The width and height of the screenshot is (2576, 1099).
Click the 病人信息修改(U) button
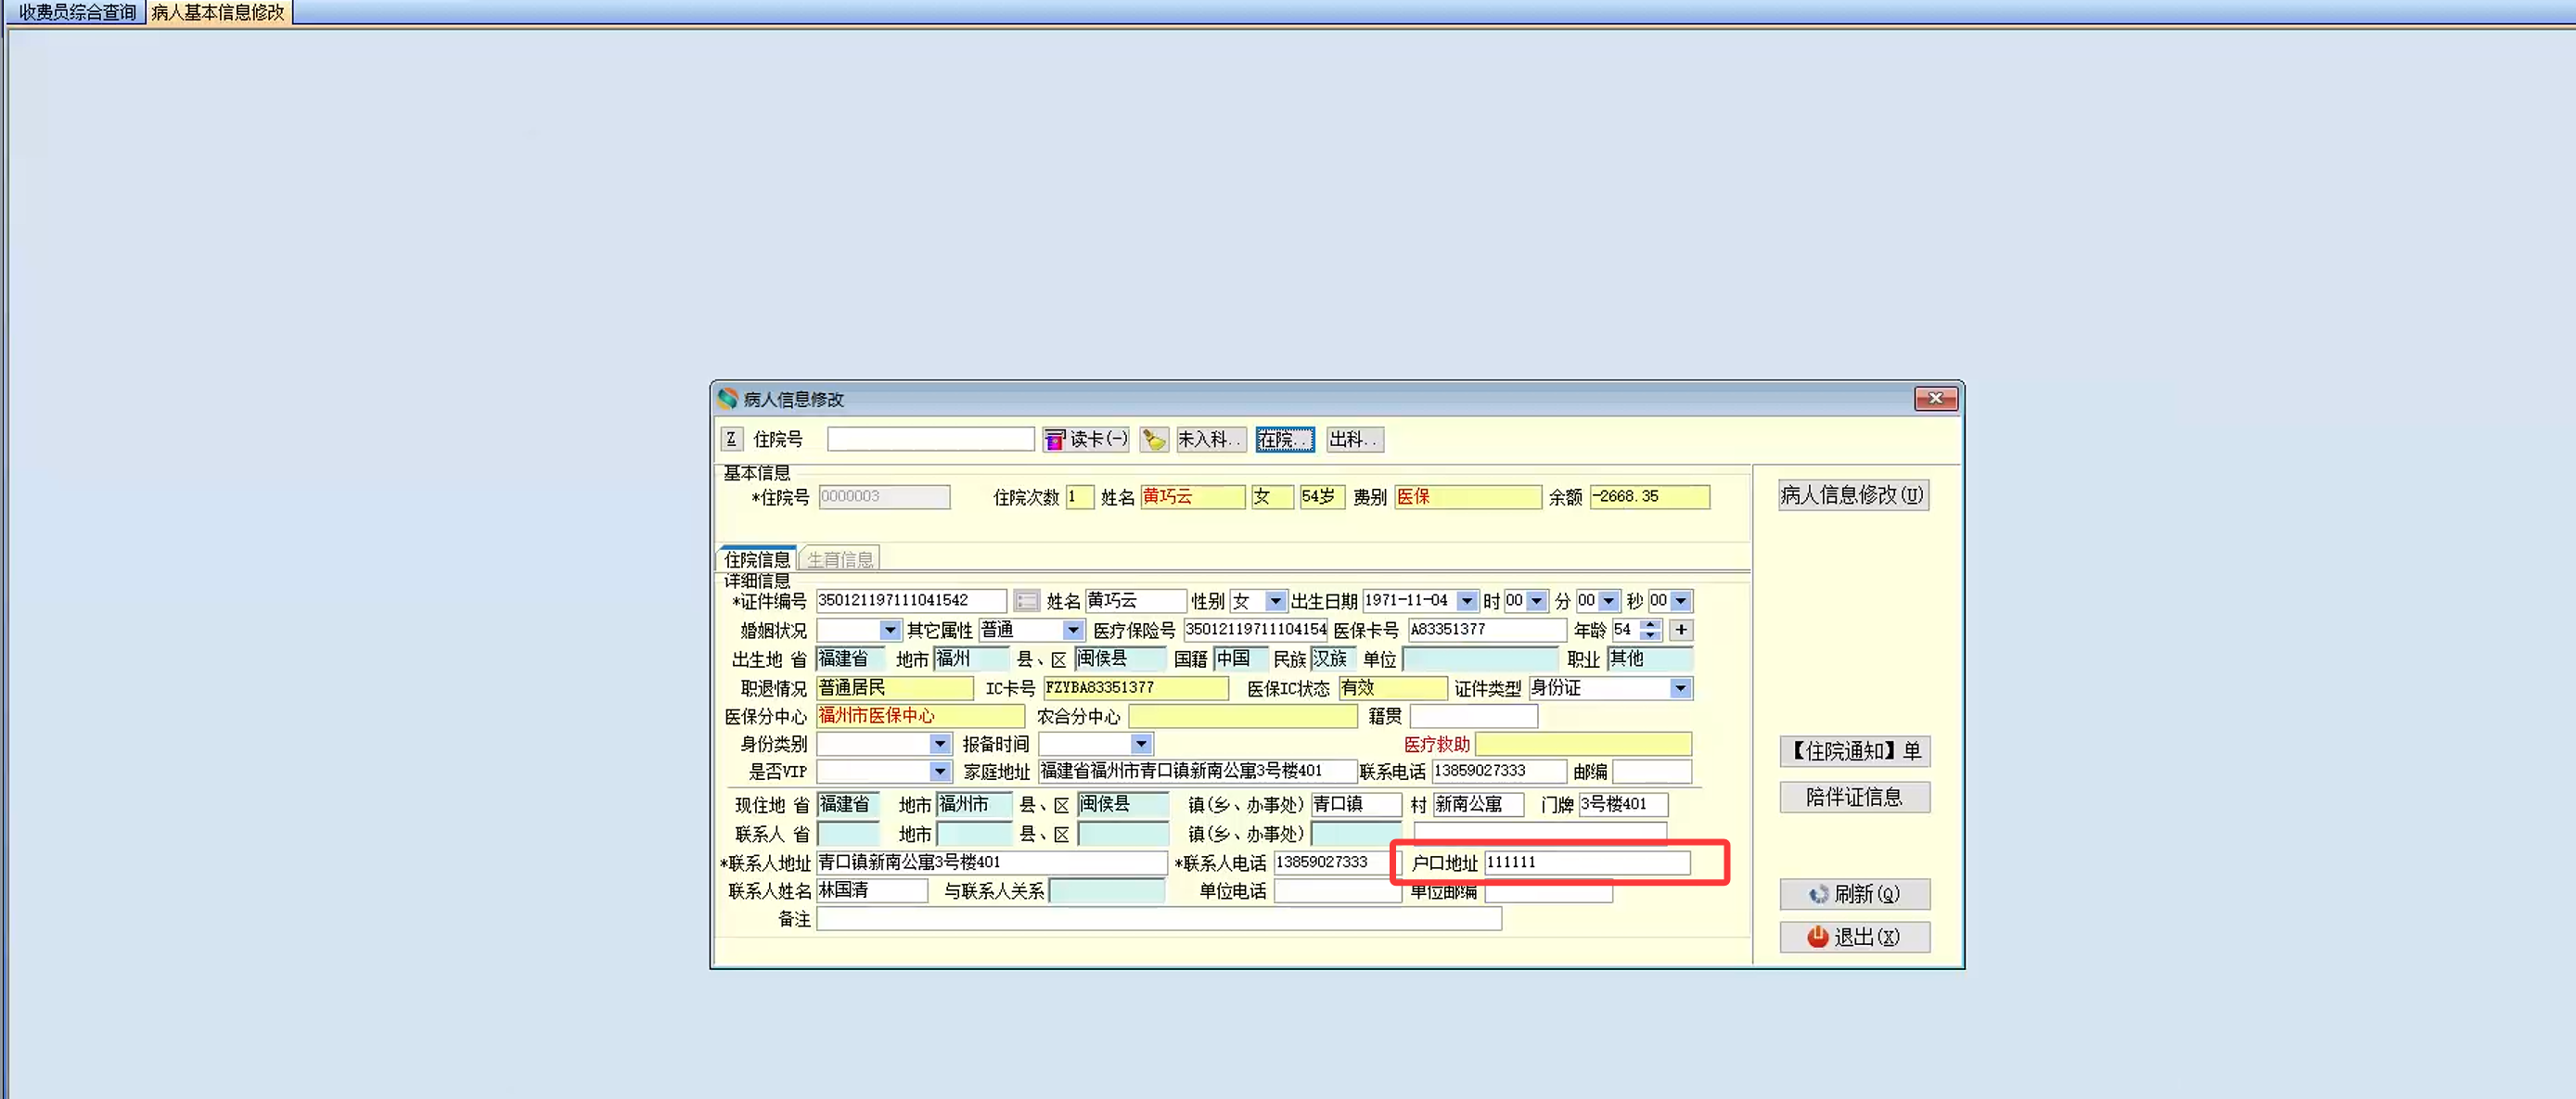(1852, 494)
